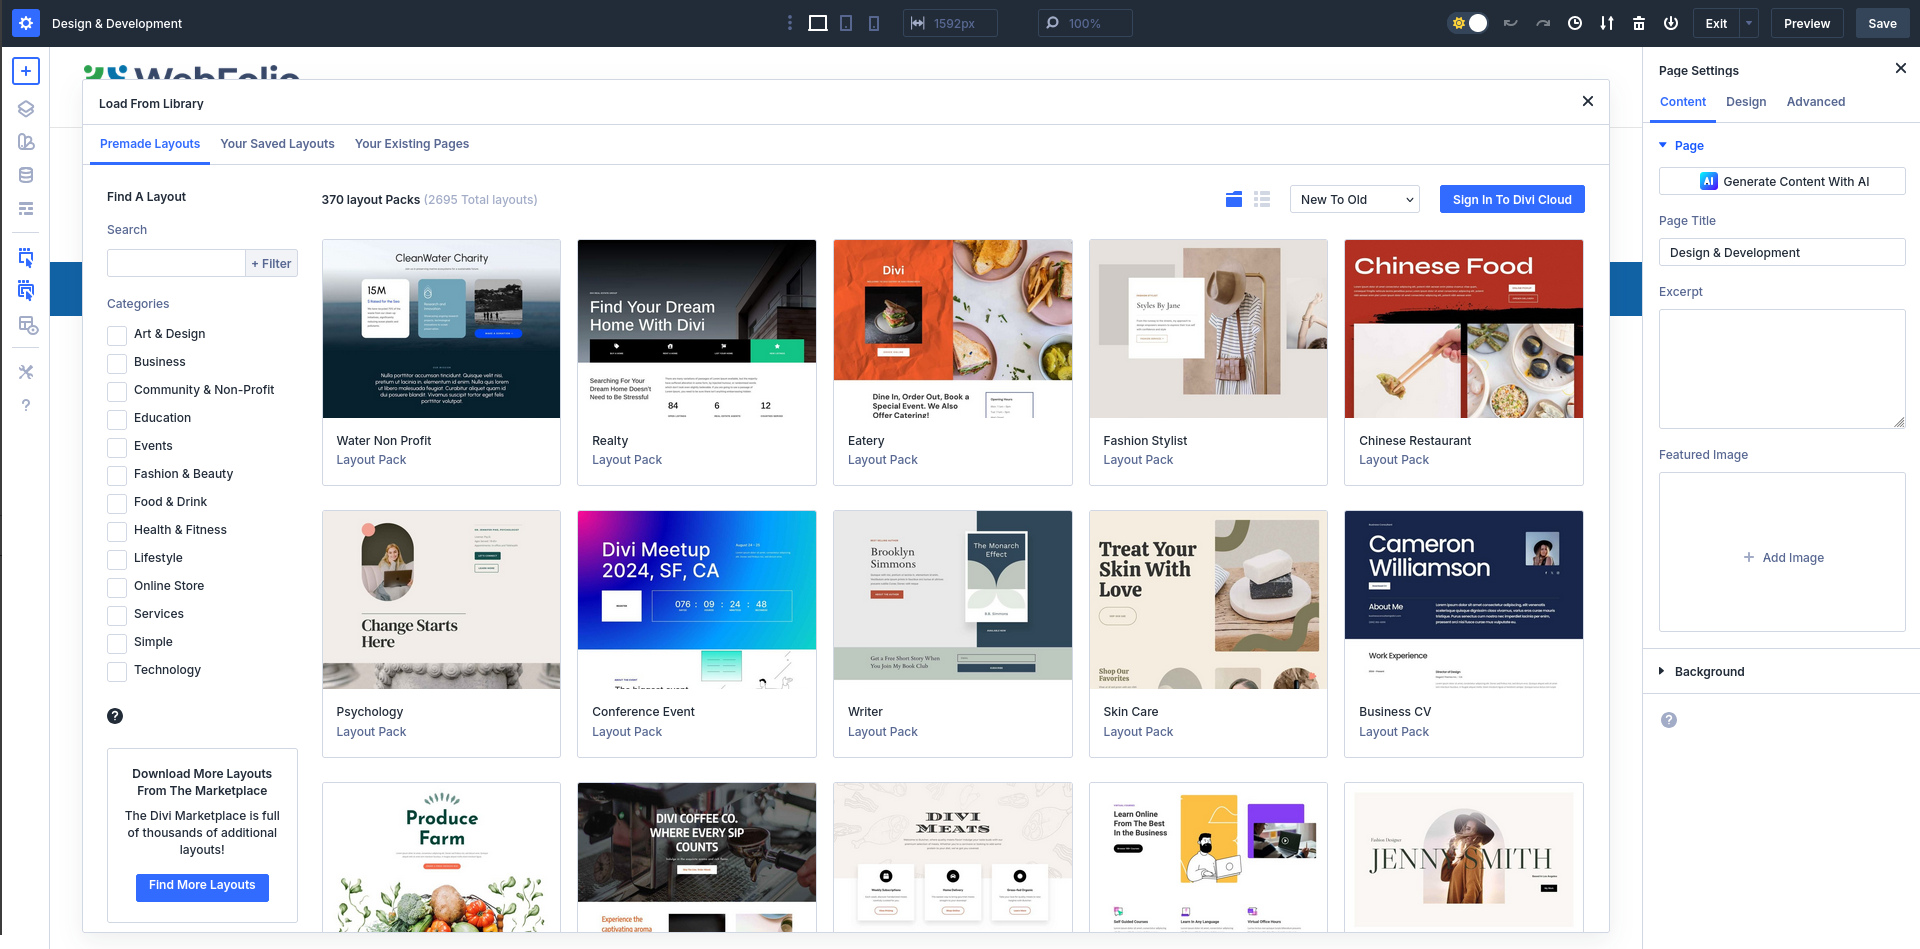Toggle the light/dark theme switch
1920x949 pixels.
point(1469,23)
